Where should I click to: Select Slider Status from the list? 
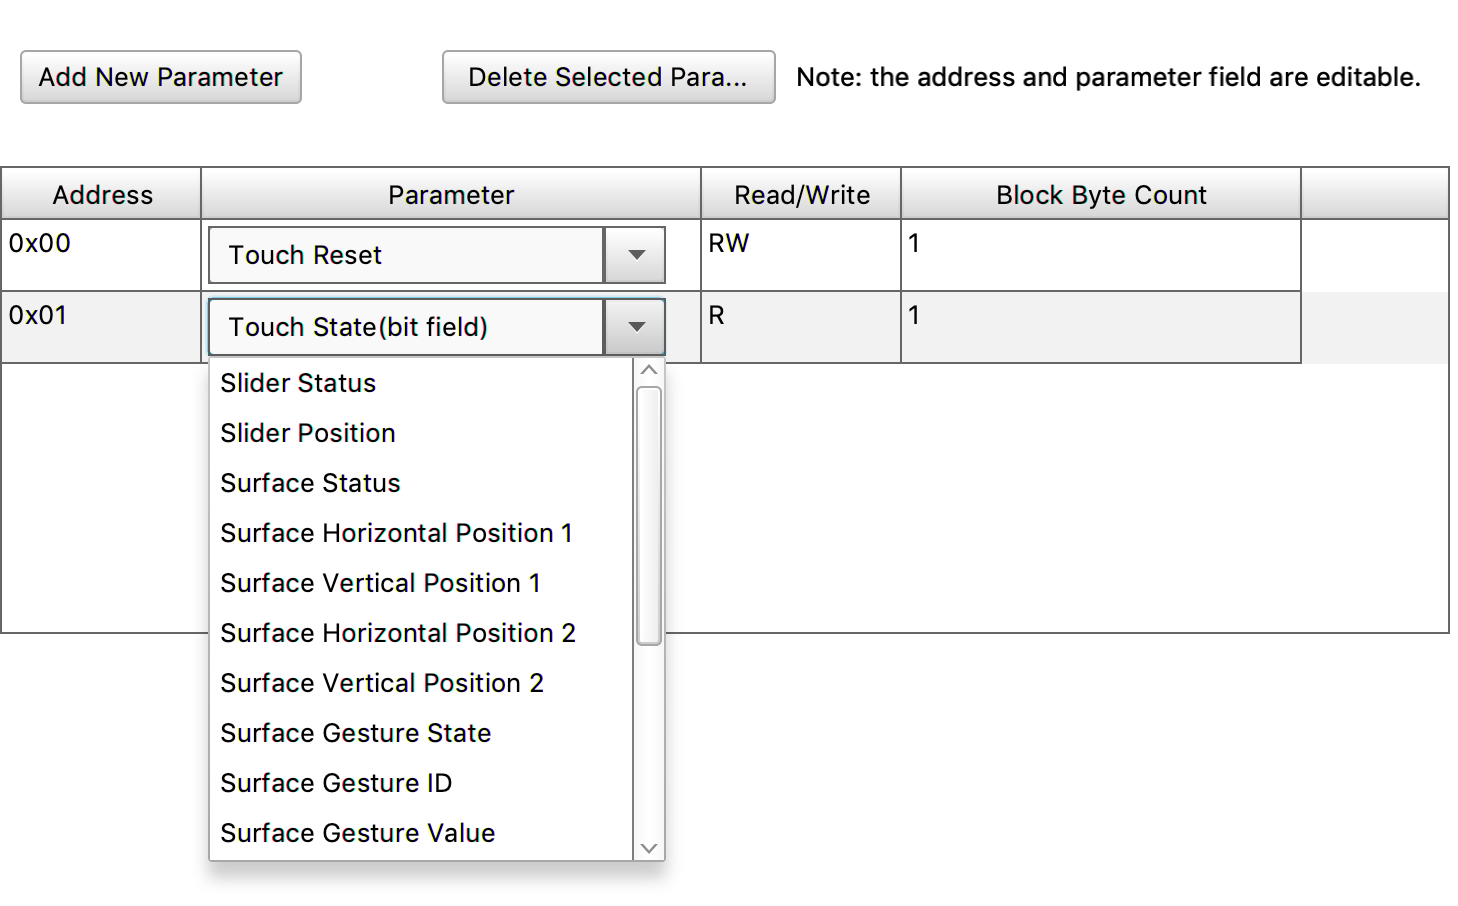(297, 383)
